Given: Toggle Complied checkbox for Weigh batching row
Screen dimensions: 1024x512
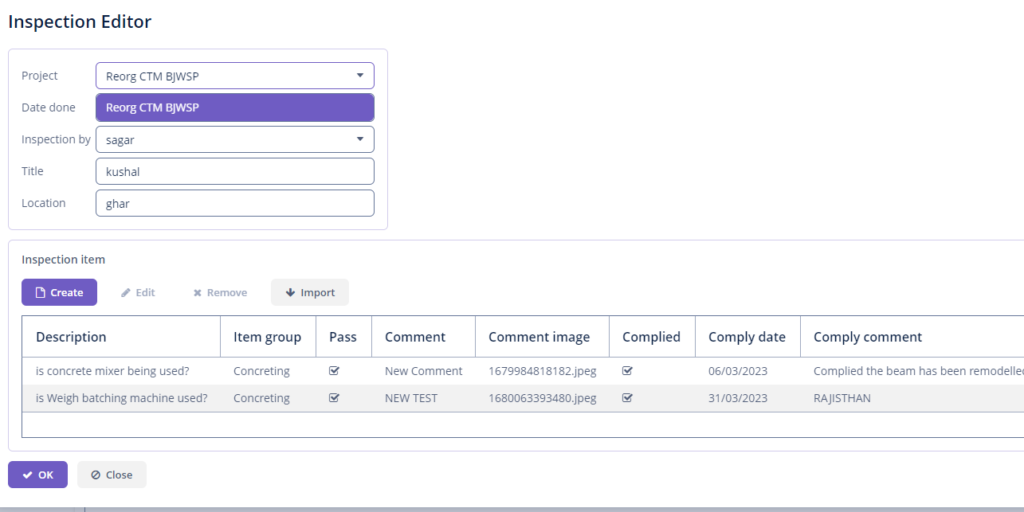Looking at the screenshot, I should pos(627,398).
